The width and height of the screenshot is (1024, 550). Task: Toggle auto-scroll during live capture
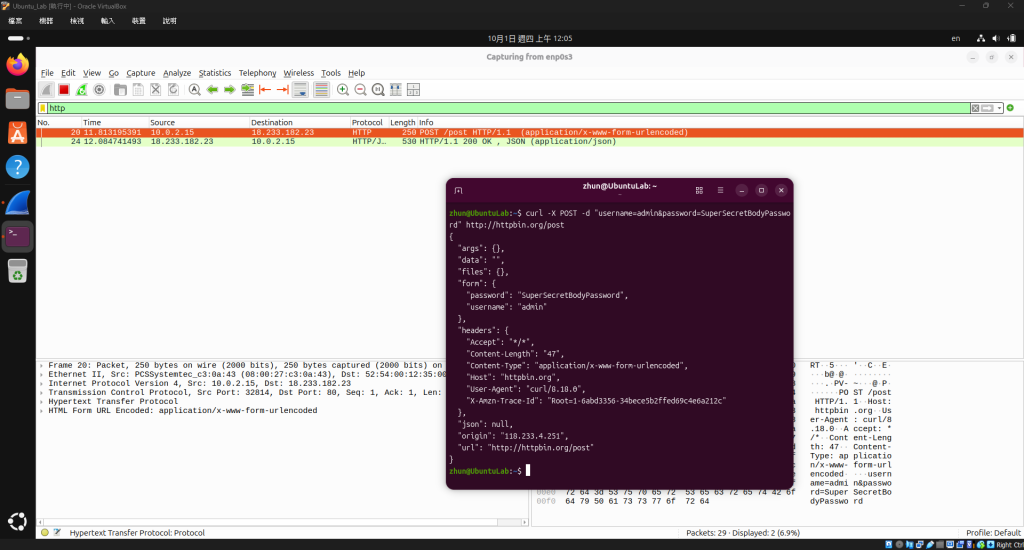[x=300, y=89]
